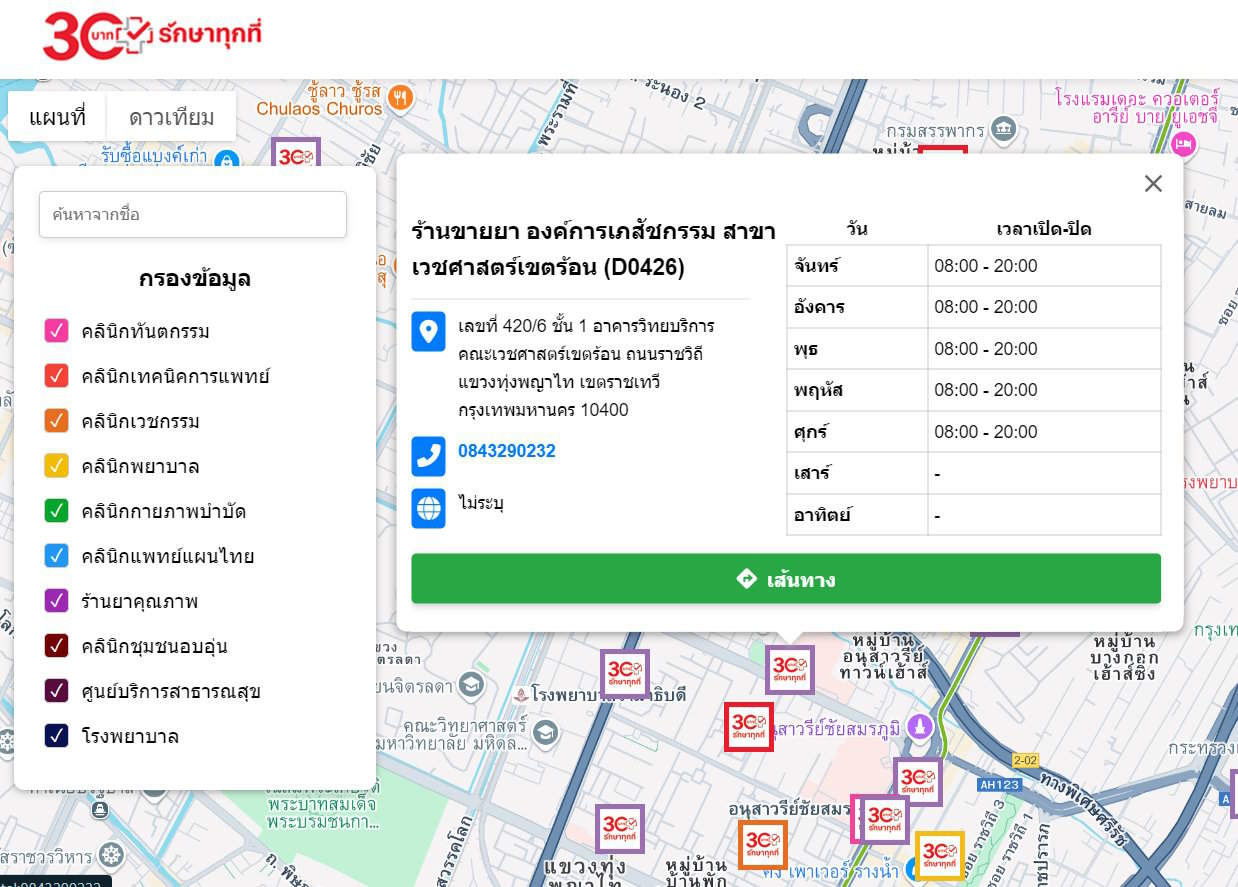This screenshot has width=1238, height=887.
Task: Click the location pin icon in the pharmacy card
Action: 428,333
